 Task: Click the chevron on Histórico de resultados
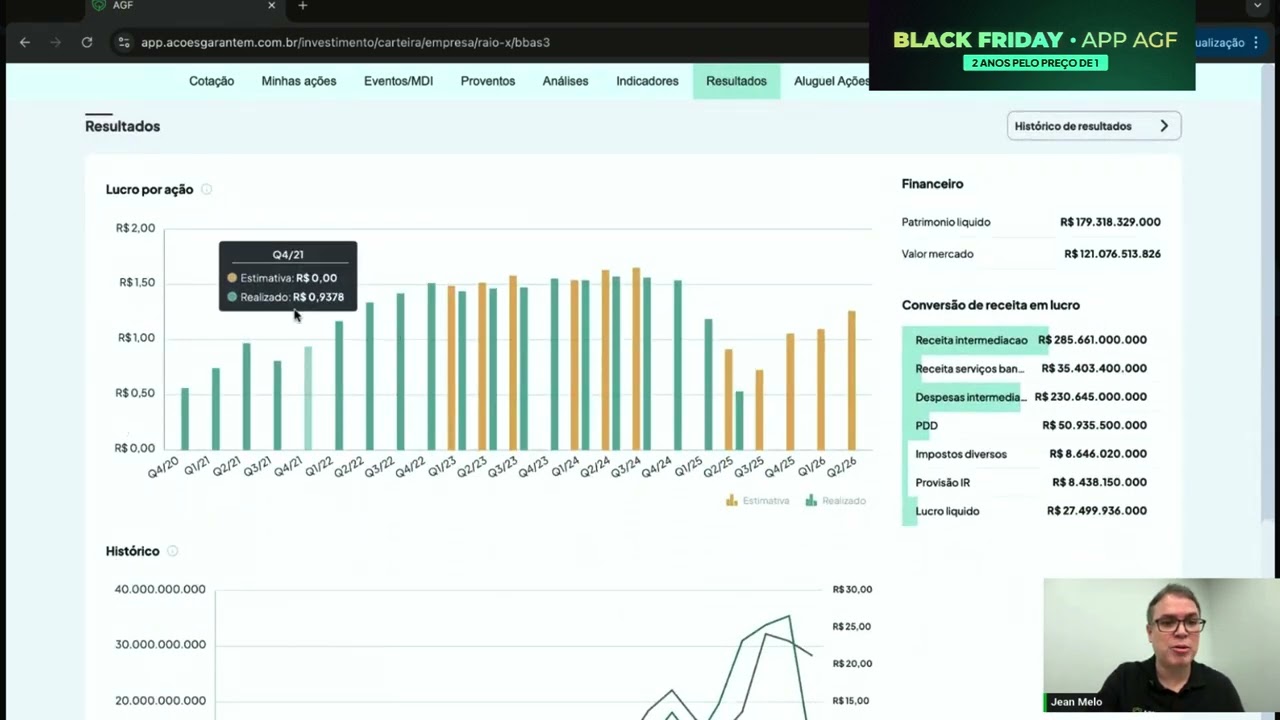tap(1164, 126)
